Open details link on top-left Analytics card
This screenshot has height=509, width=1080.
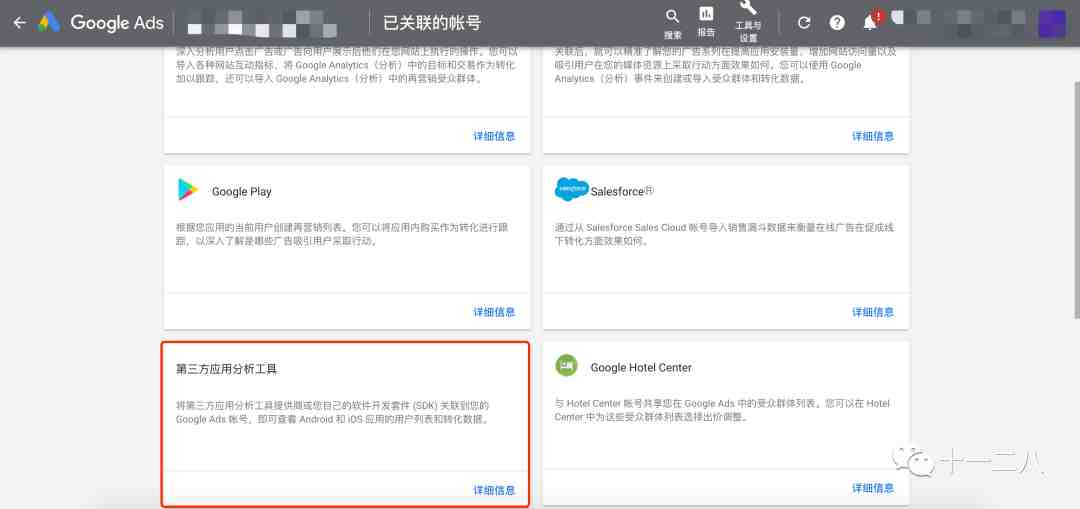point(494,136)
